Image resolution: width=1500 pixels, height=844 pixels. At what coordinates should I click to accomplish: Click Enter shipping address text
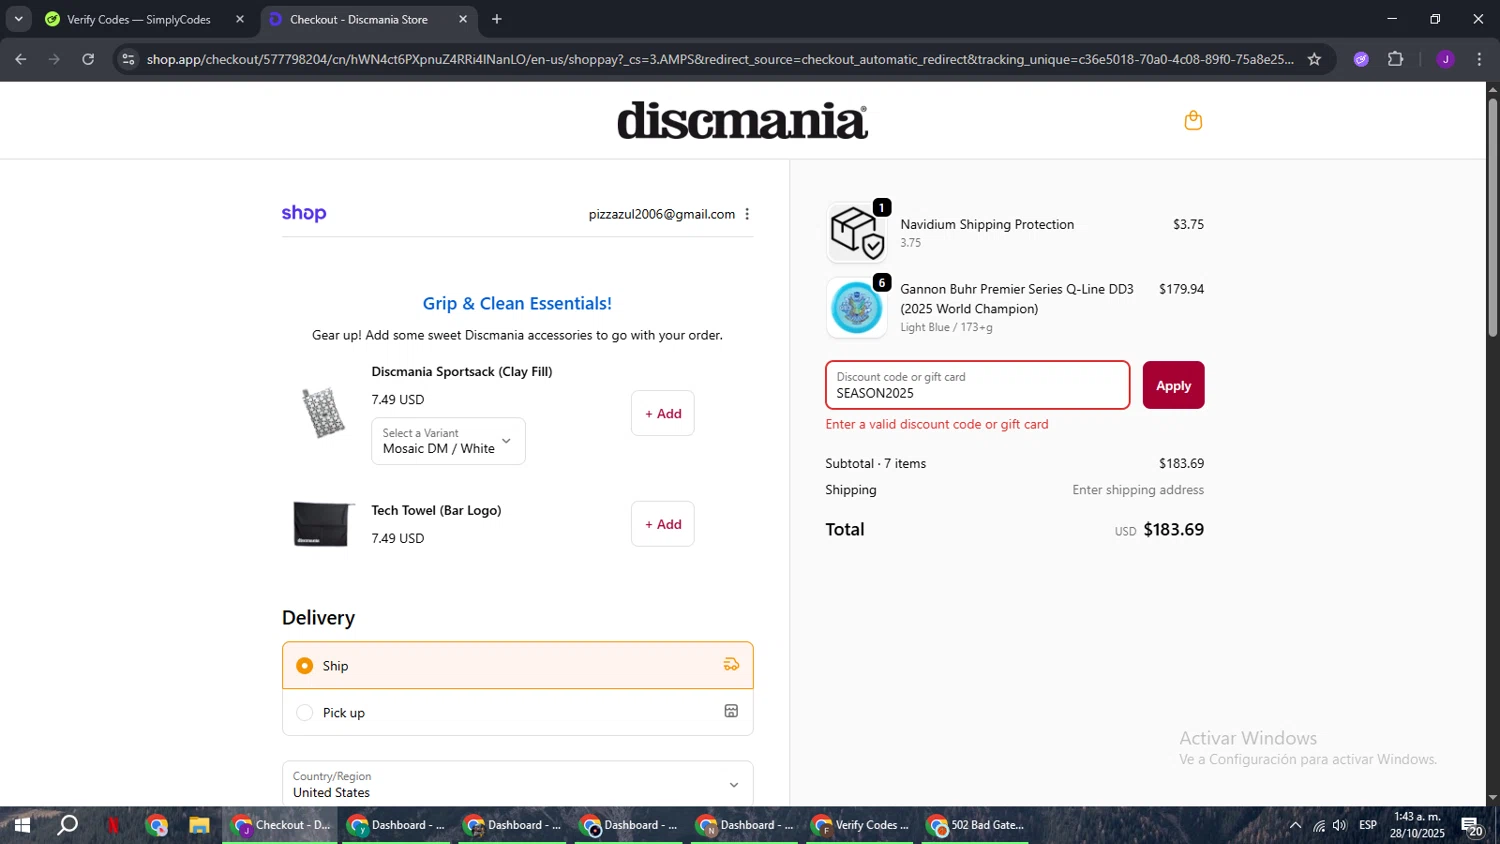[1138, 490]
